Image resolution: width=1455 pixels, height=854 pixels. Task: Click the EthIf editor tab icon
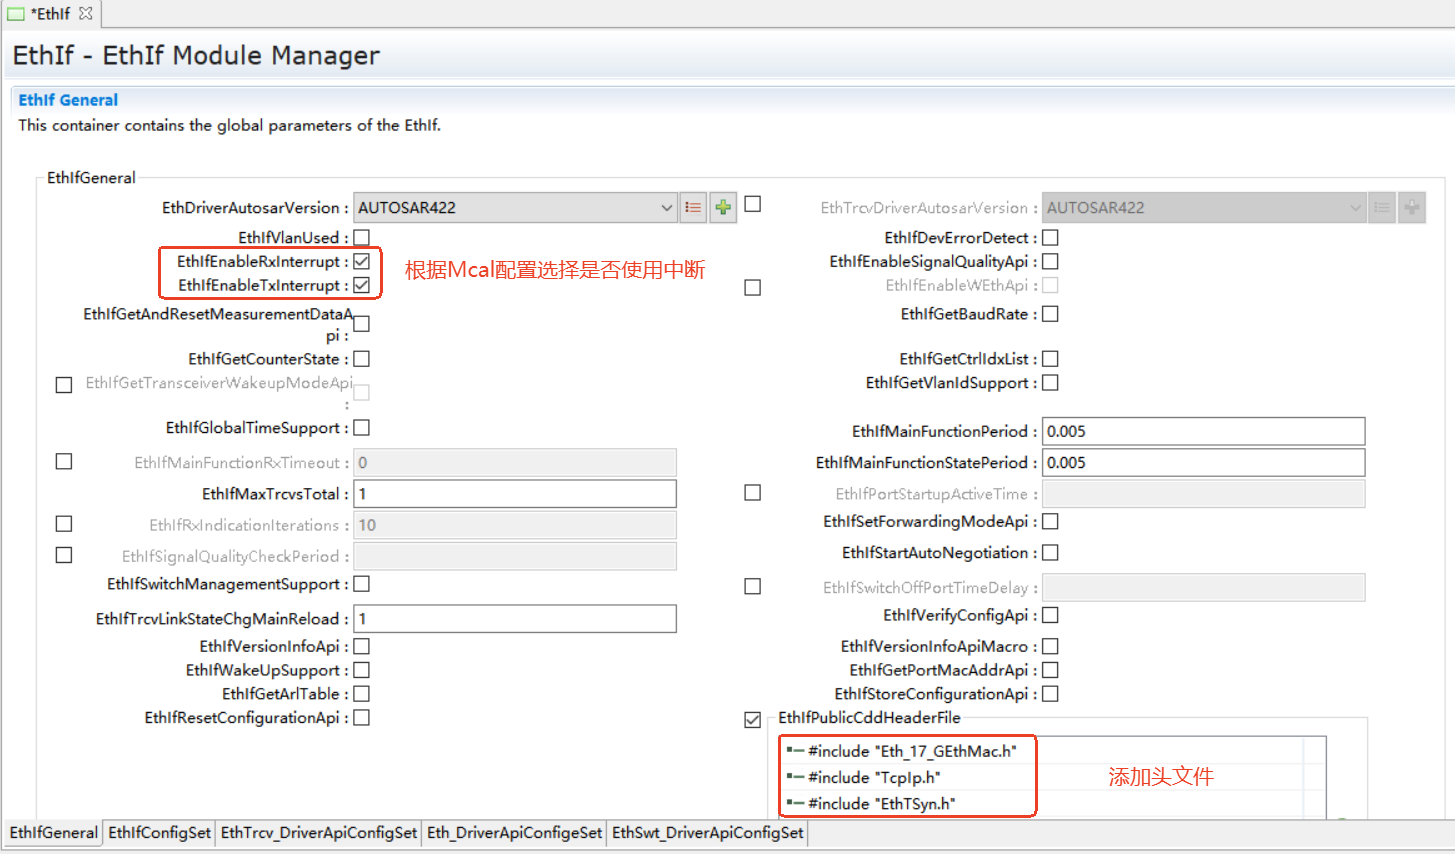[16, 13]
